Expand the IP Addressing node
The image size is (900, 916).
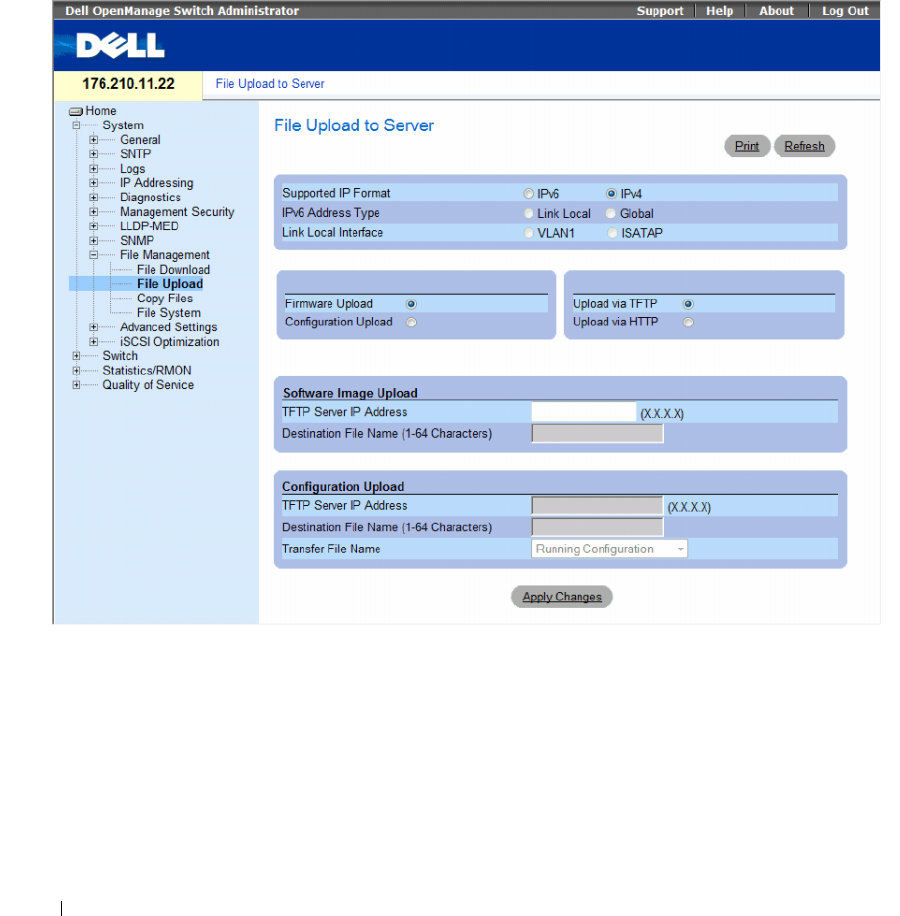tap(93, 183)
